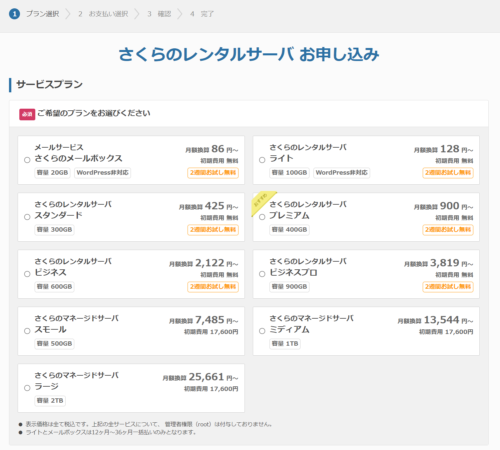
Task: Click the 13,544 円 monthly price
Action: [435, 320]
